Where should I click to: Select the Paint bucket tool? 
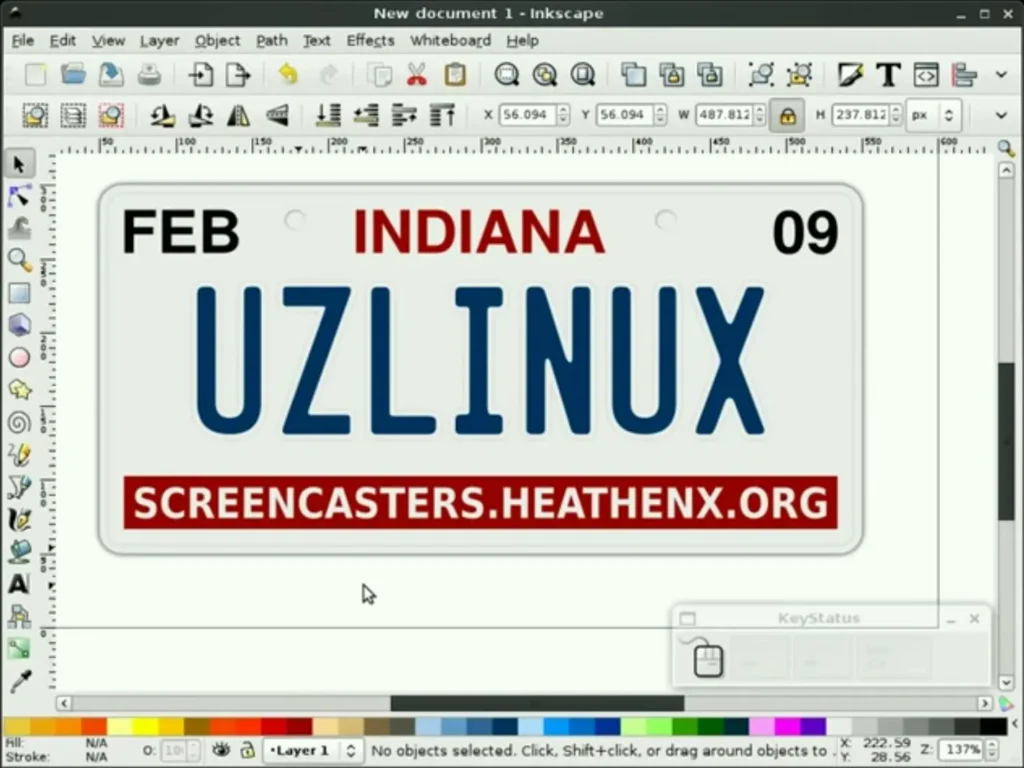19,552
